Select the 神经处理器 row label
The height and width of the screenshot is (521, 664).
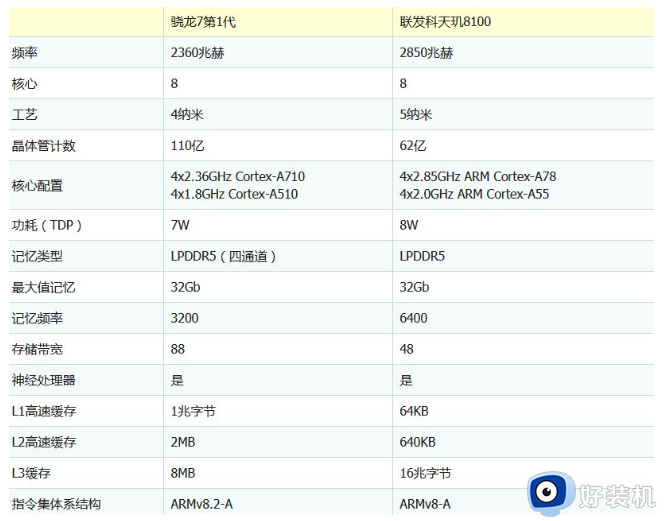pos(44,380)
